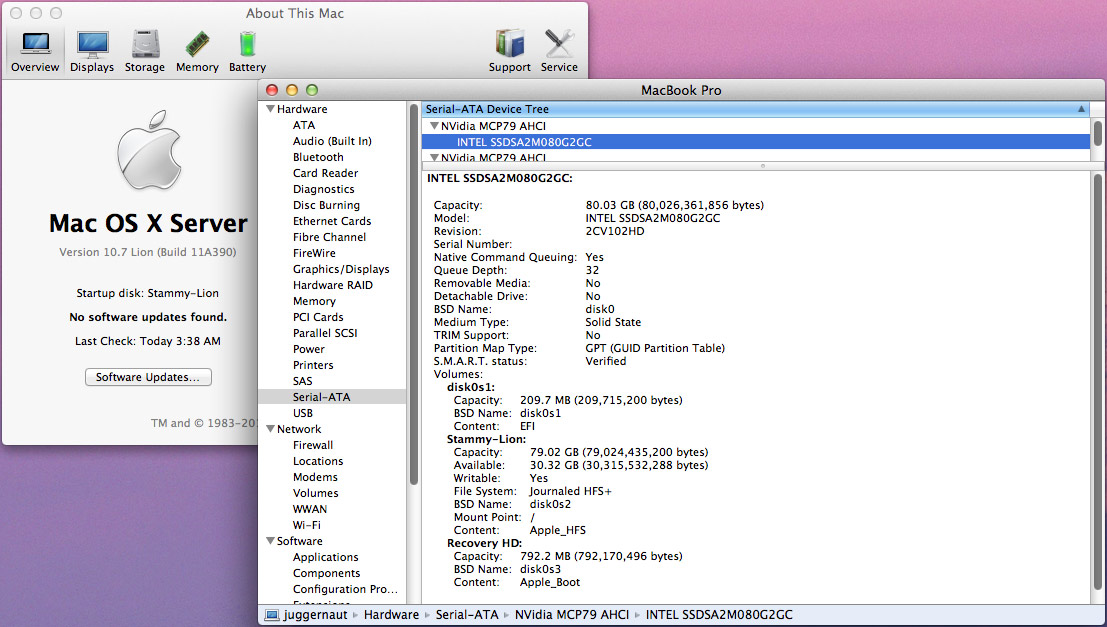Select Serial-ATA in the sidebar
Viewport: 1107px width, 627px height.
pyautogui.click(x=332, y=397)
